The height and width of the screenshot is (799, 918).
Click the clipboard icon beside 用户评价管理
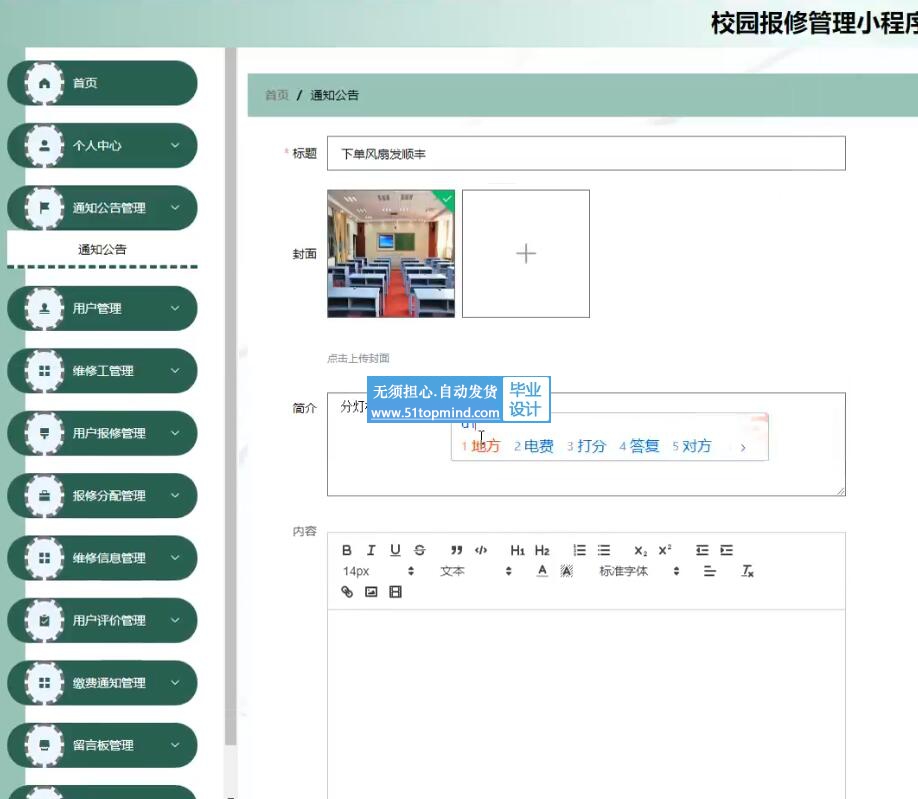click(44, 620)
